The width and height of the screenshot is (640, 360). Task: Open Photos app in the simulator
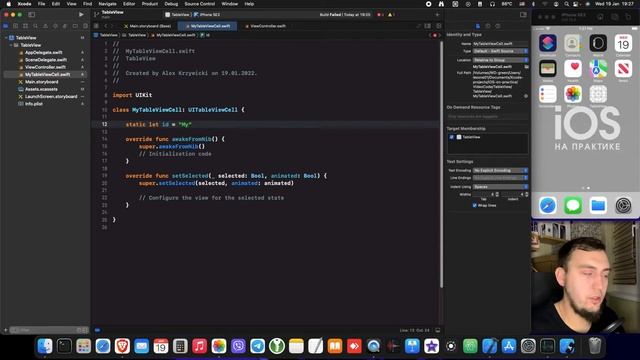[573, 94]
